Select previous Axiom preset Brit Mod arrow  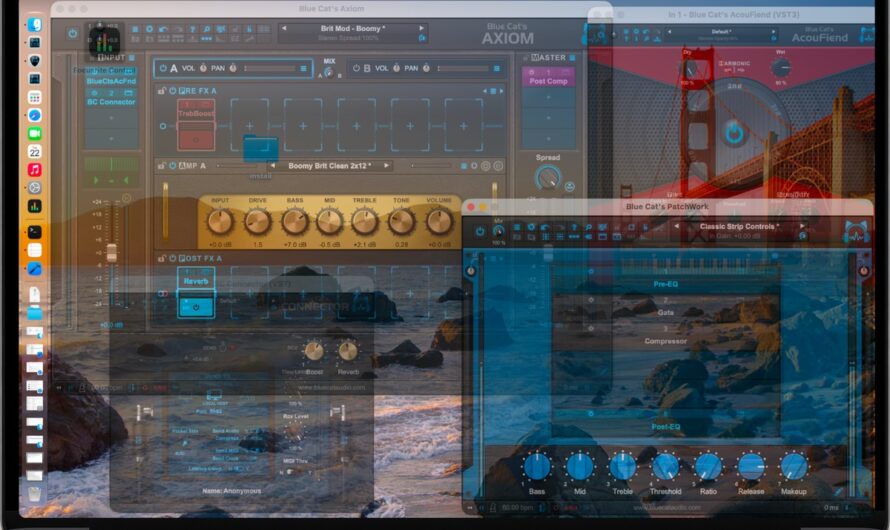click(x=284, y=28)
